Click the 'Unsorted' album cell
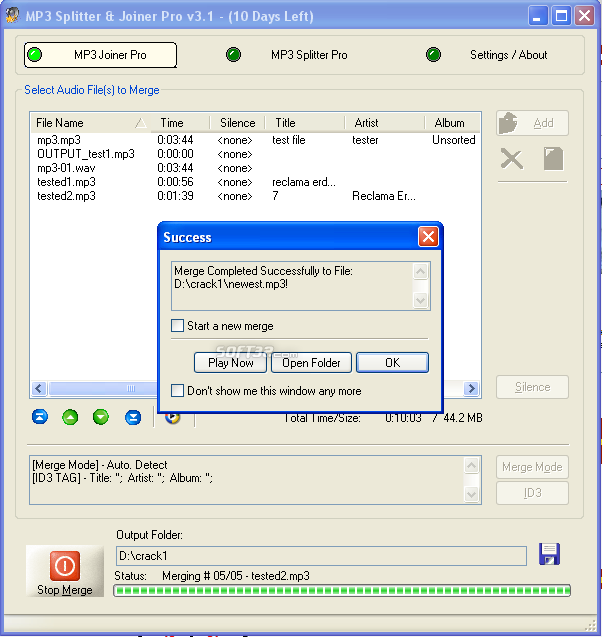 (454, 140)
